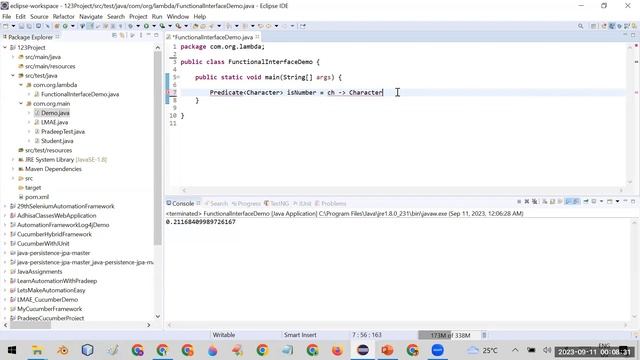Switch to the Problems tab
The height and width of the screenshot is (360, 640).
click(x=331, y=203)
